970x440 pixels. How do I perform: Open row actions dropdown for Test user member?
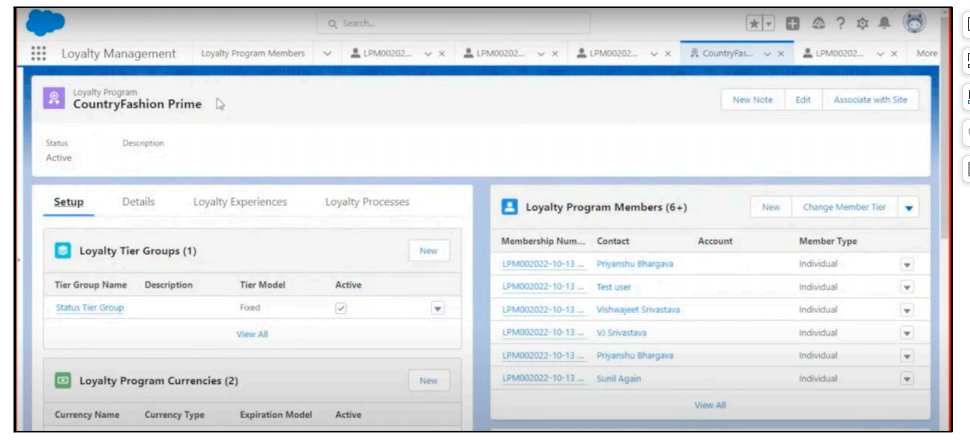tap(907, 287)
